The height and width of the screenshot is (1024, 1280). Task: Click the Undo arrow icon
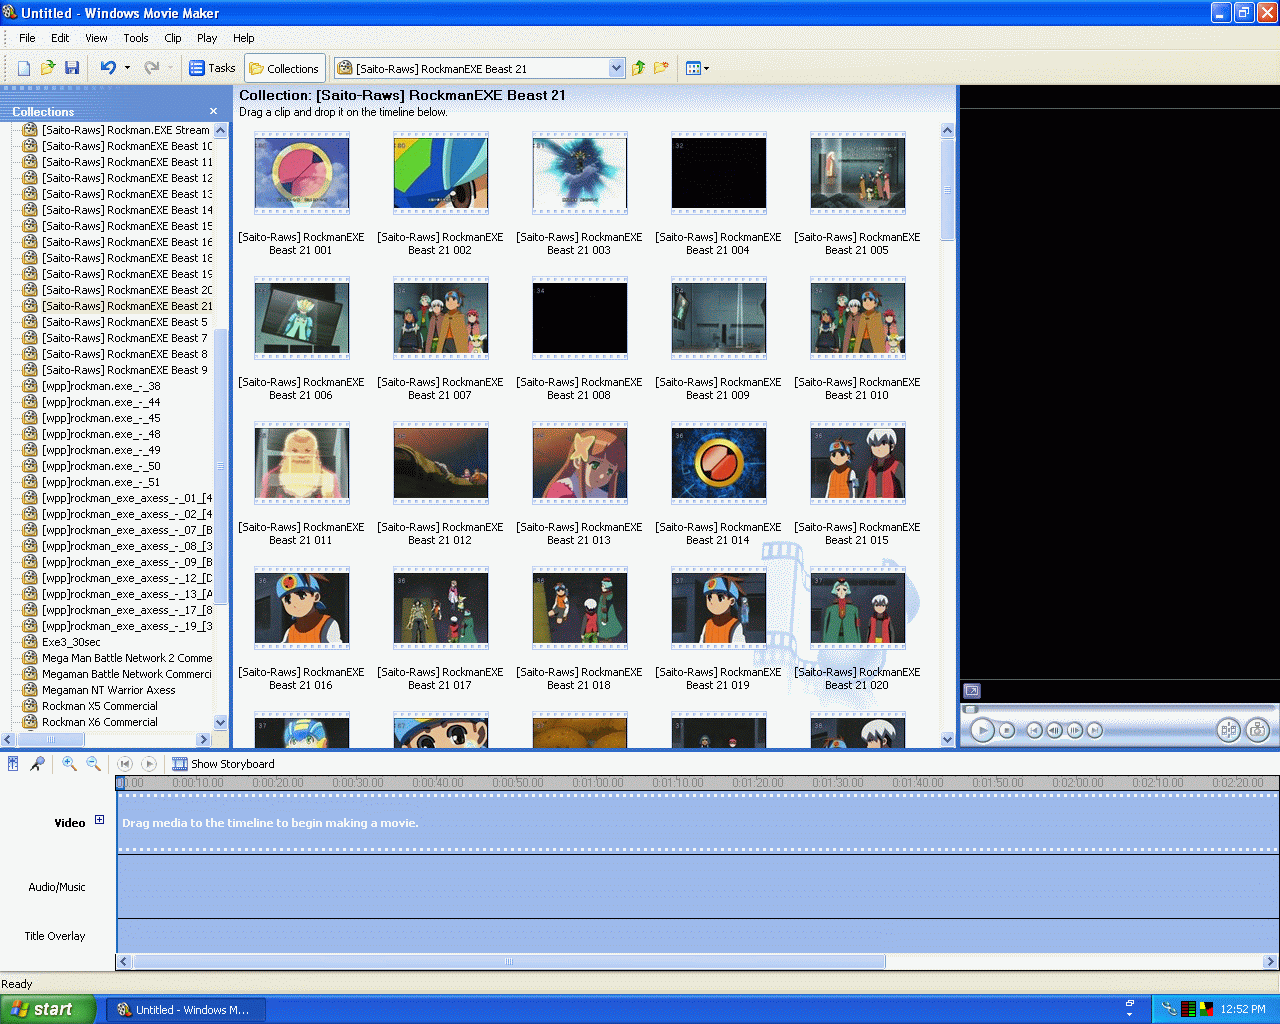pos(108,68)
